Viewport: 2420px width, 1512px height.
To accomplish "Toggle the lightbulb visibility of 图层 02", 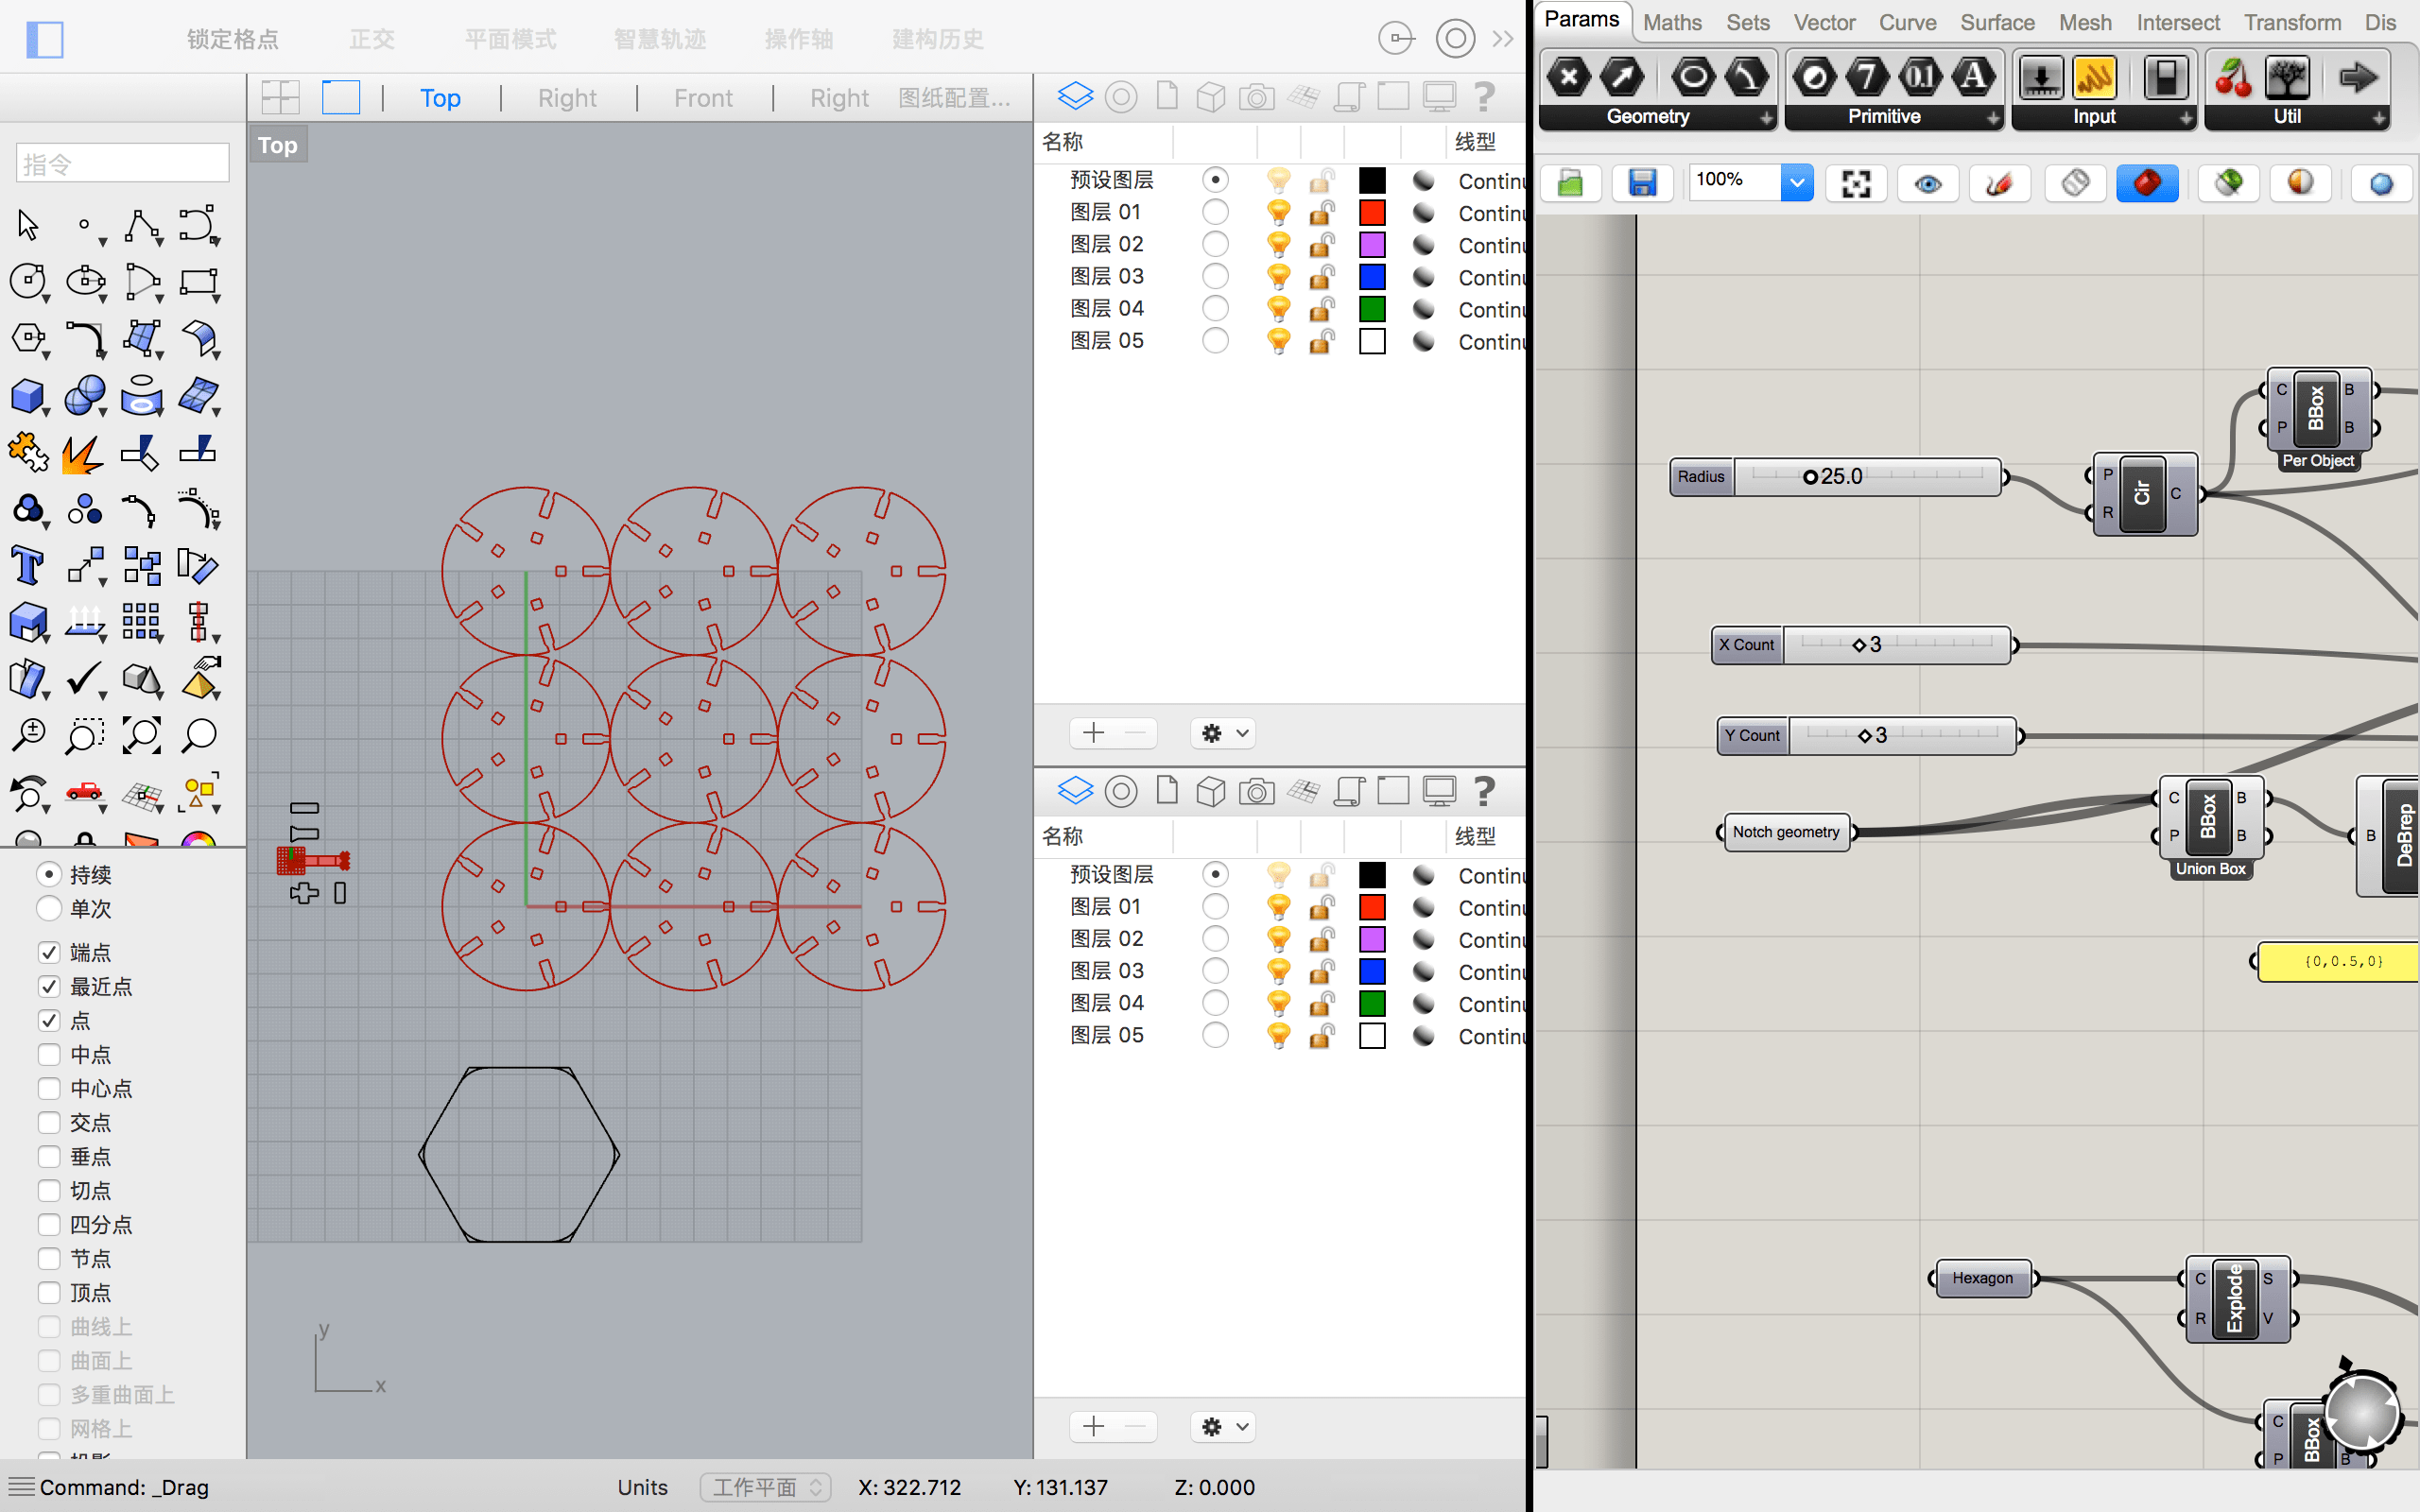I will (x=1278, y=245).
